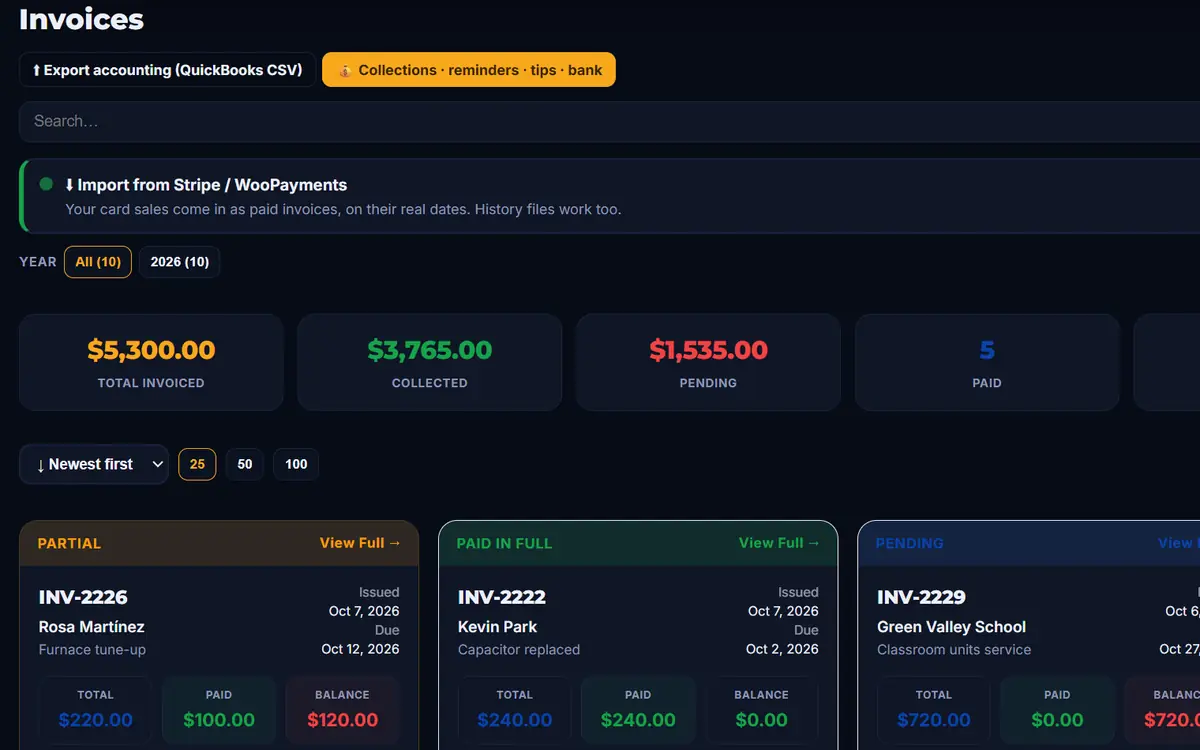Focus the Search invoices field
This screenshot has height=750, width=1200.
pos(609,121)
